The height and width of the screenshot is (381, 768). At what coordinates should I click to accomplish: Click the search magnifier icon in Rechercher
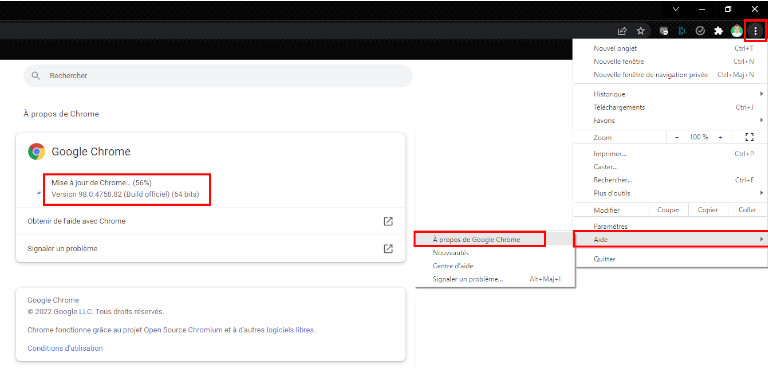pyautogui.click(x=35, y=76)
